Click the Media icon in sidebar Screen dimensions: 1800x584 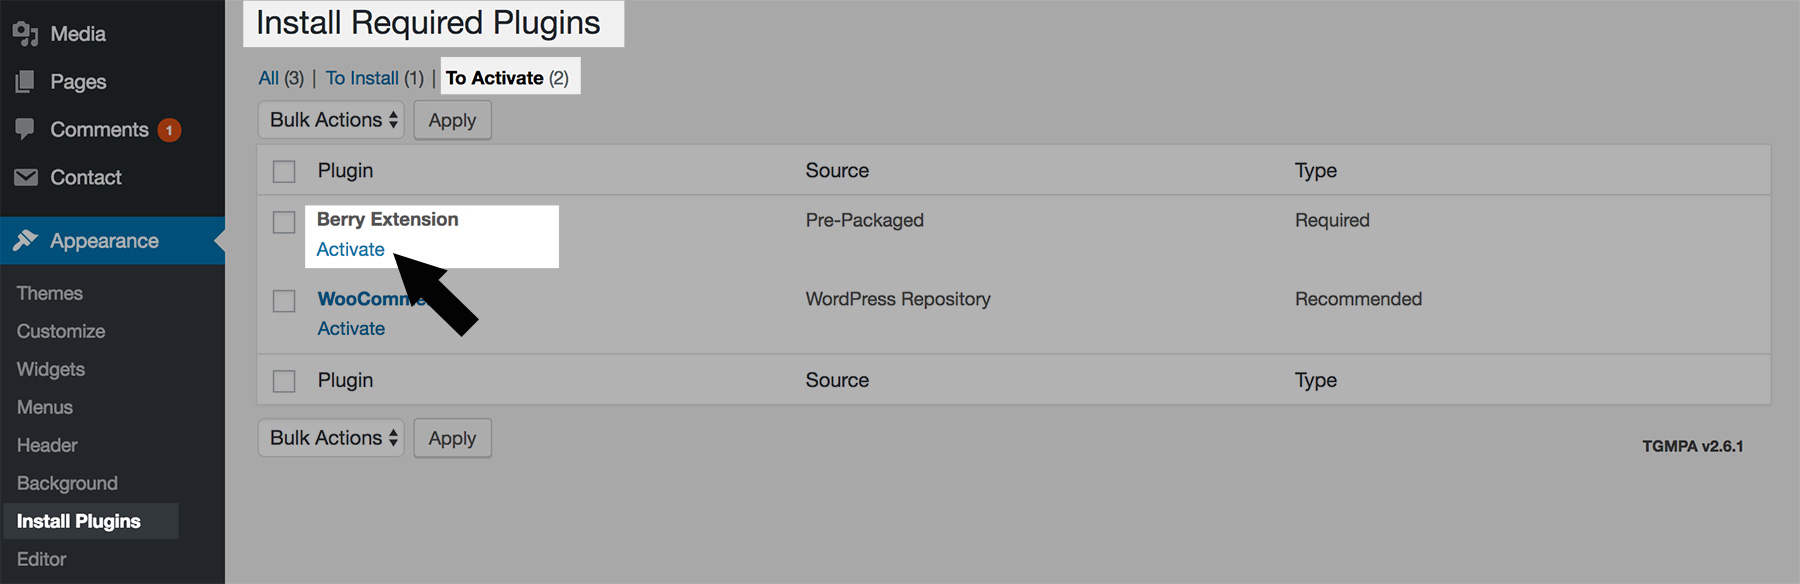click(x=25, y=34)
